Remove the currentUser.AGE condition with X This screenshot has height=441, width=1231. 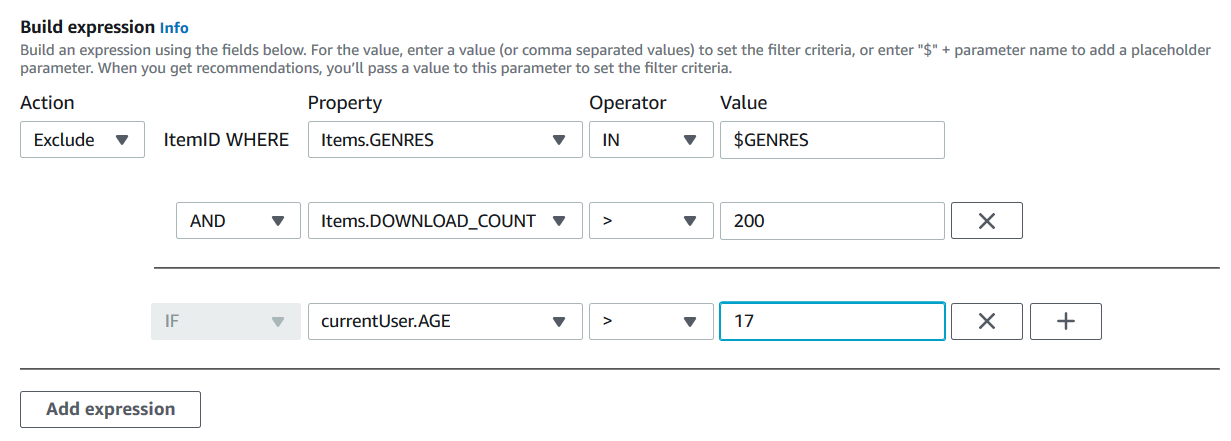coord(986,322)
